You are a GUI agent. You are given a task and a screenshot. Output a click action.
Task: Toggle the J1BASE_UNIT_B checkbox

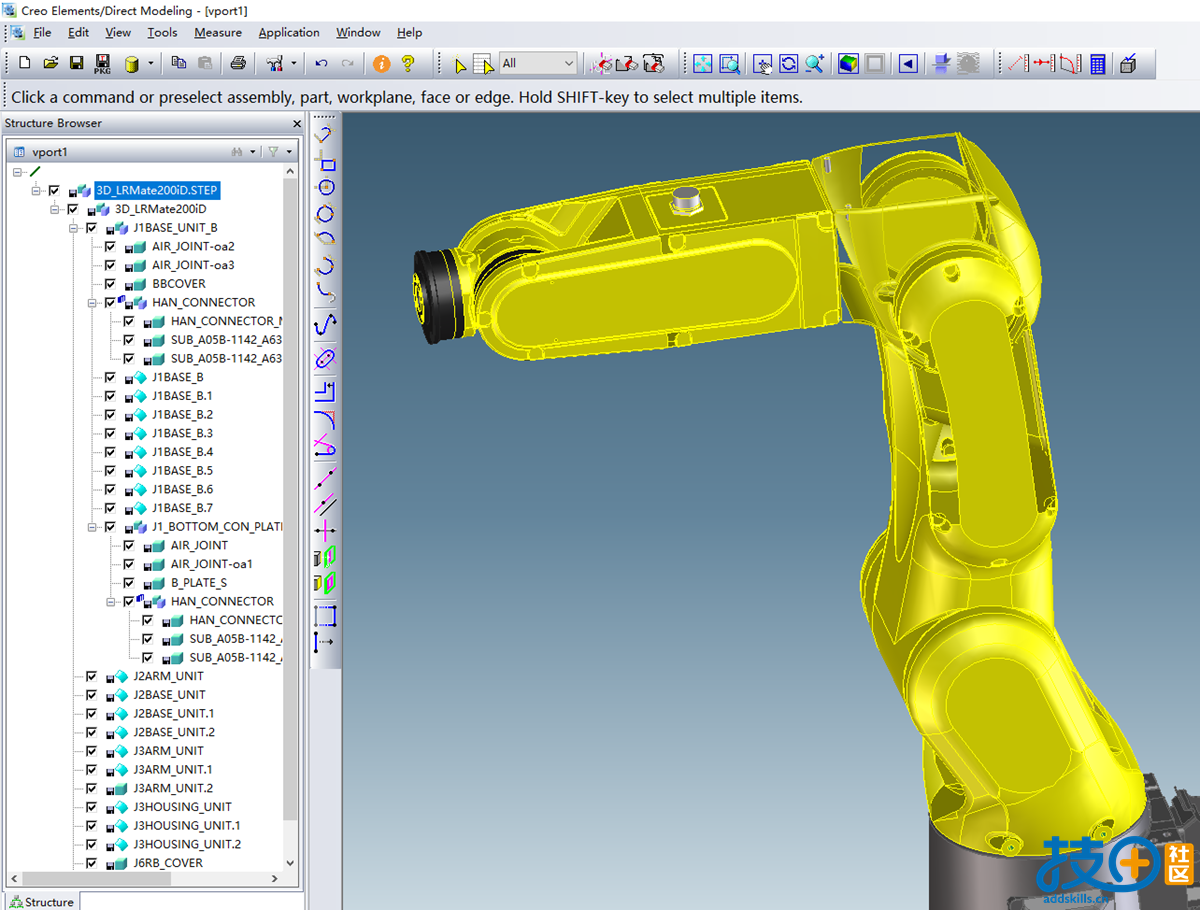(92, 228)
